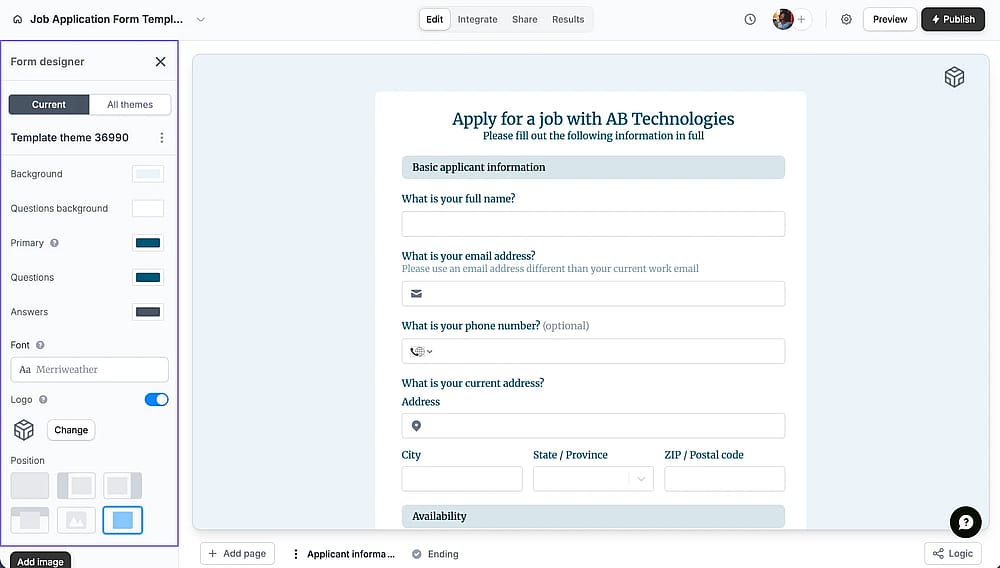Open the Answers color swatch

click(x=148, y=312)
